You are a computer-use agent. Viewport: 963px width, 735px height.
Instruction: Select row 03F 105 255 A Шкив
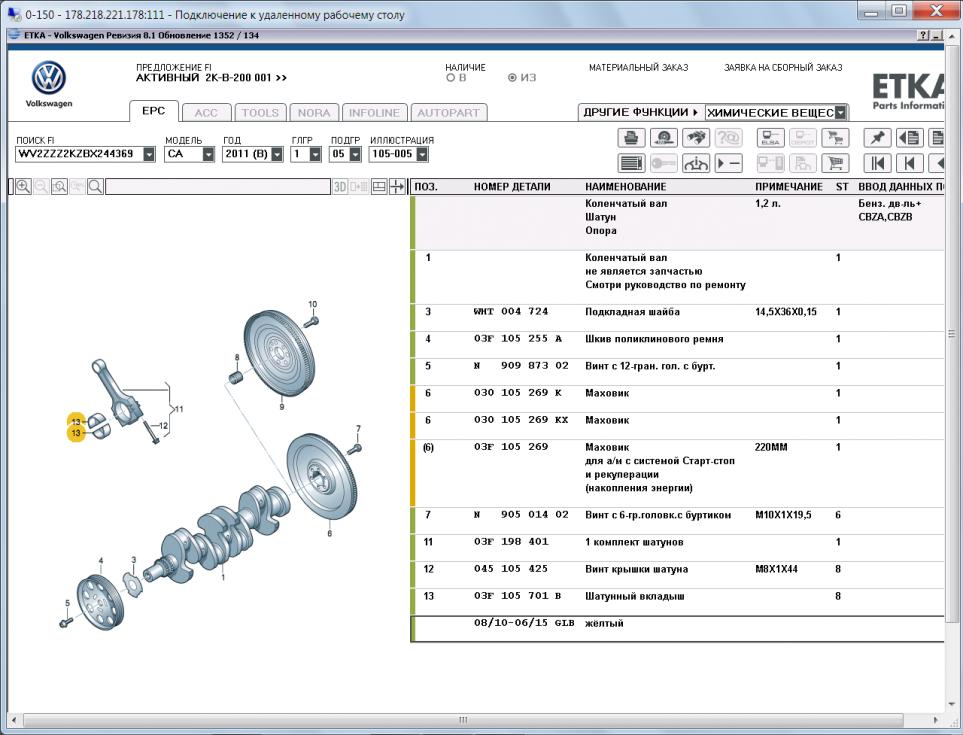click(677, 344)
